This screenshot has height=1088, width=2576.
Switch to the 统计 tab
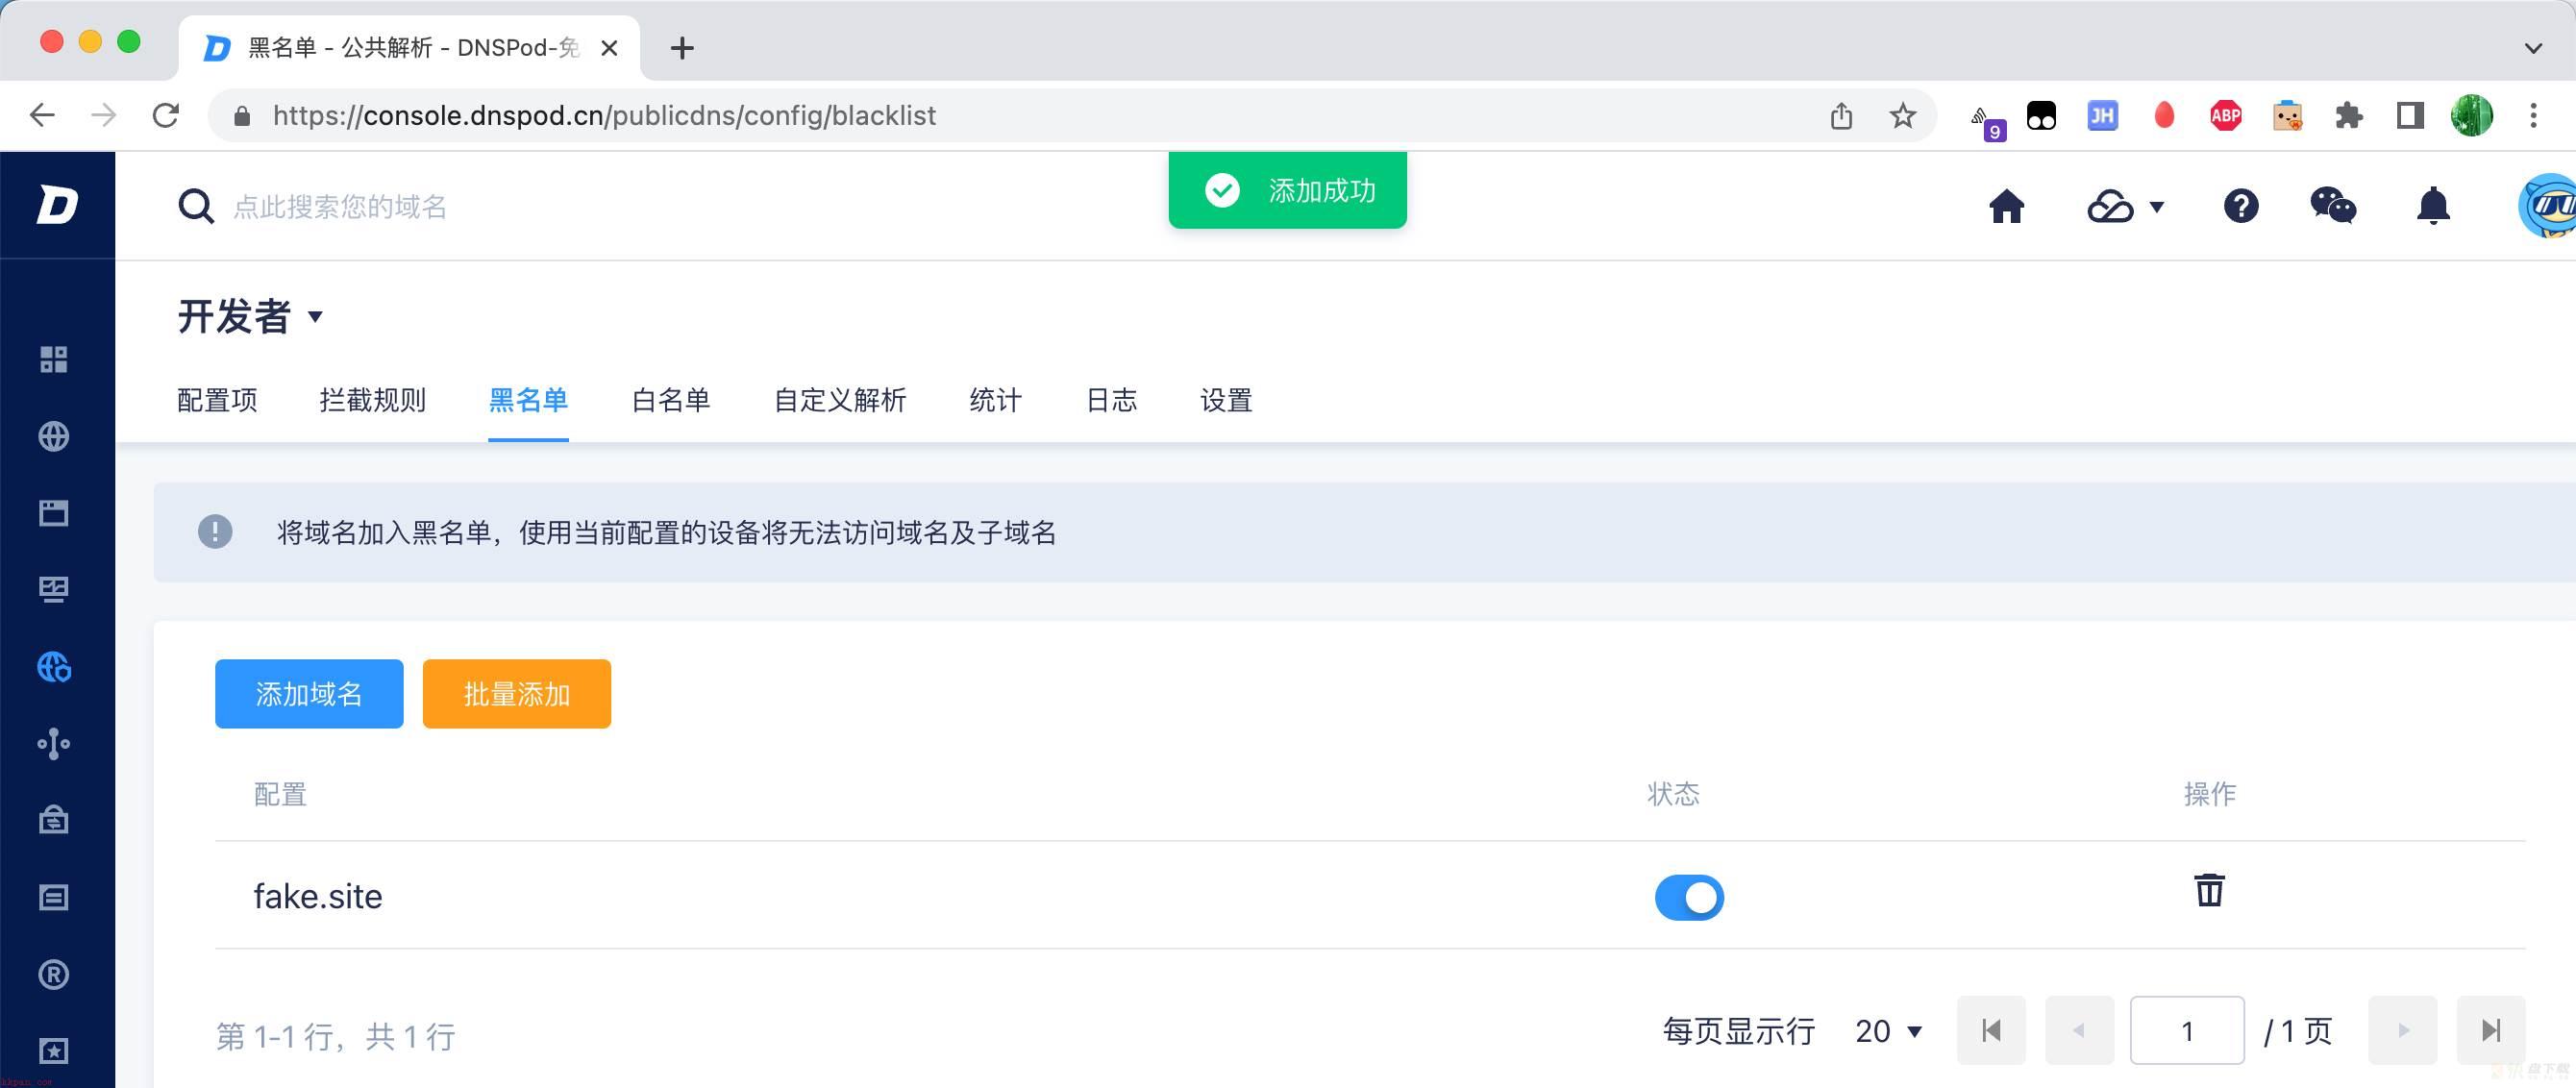pos(995,400)
